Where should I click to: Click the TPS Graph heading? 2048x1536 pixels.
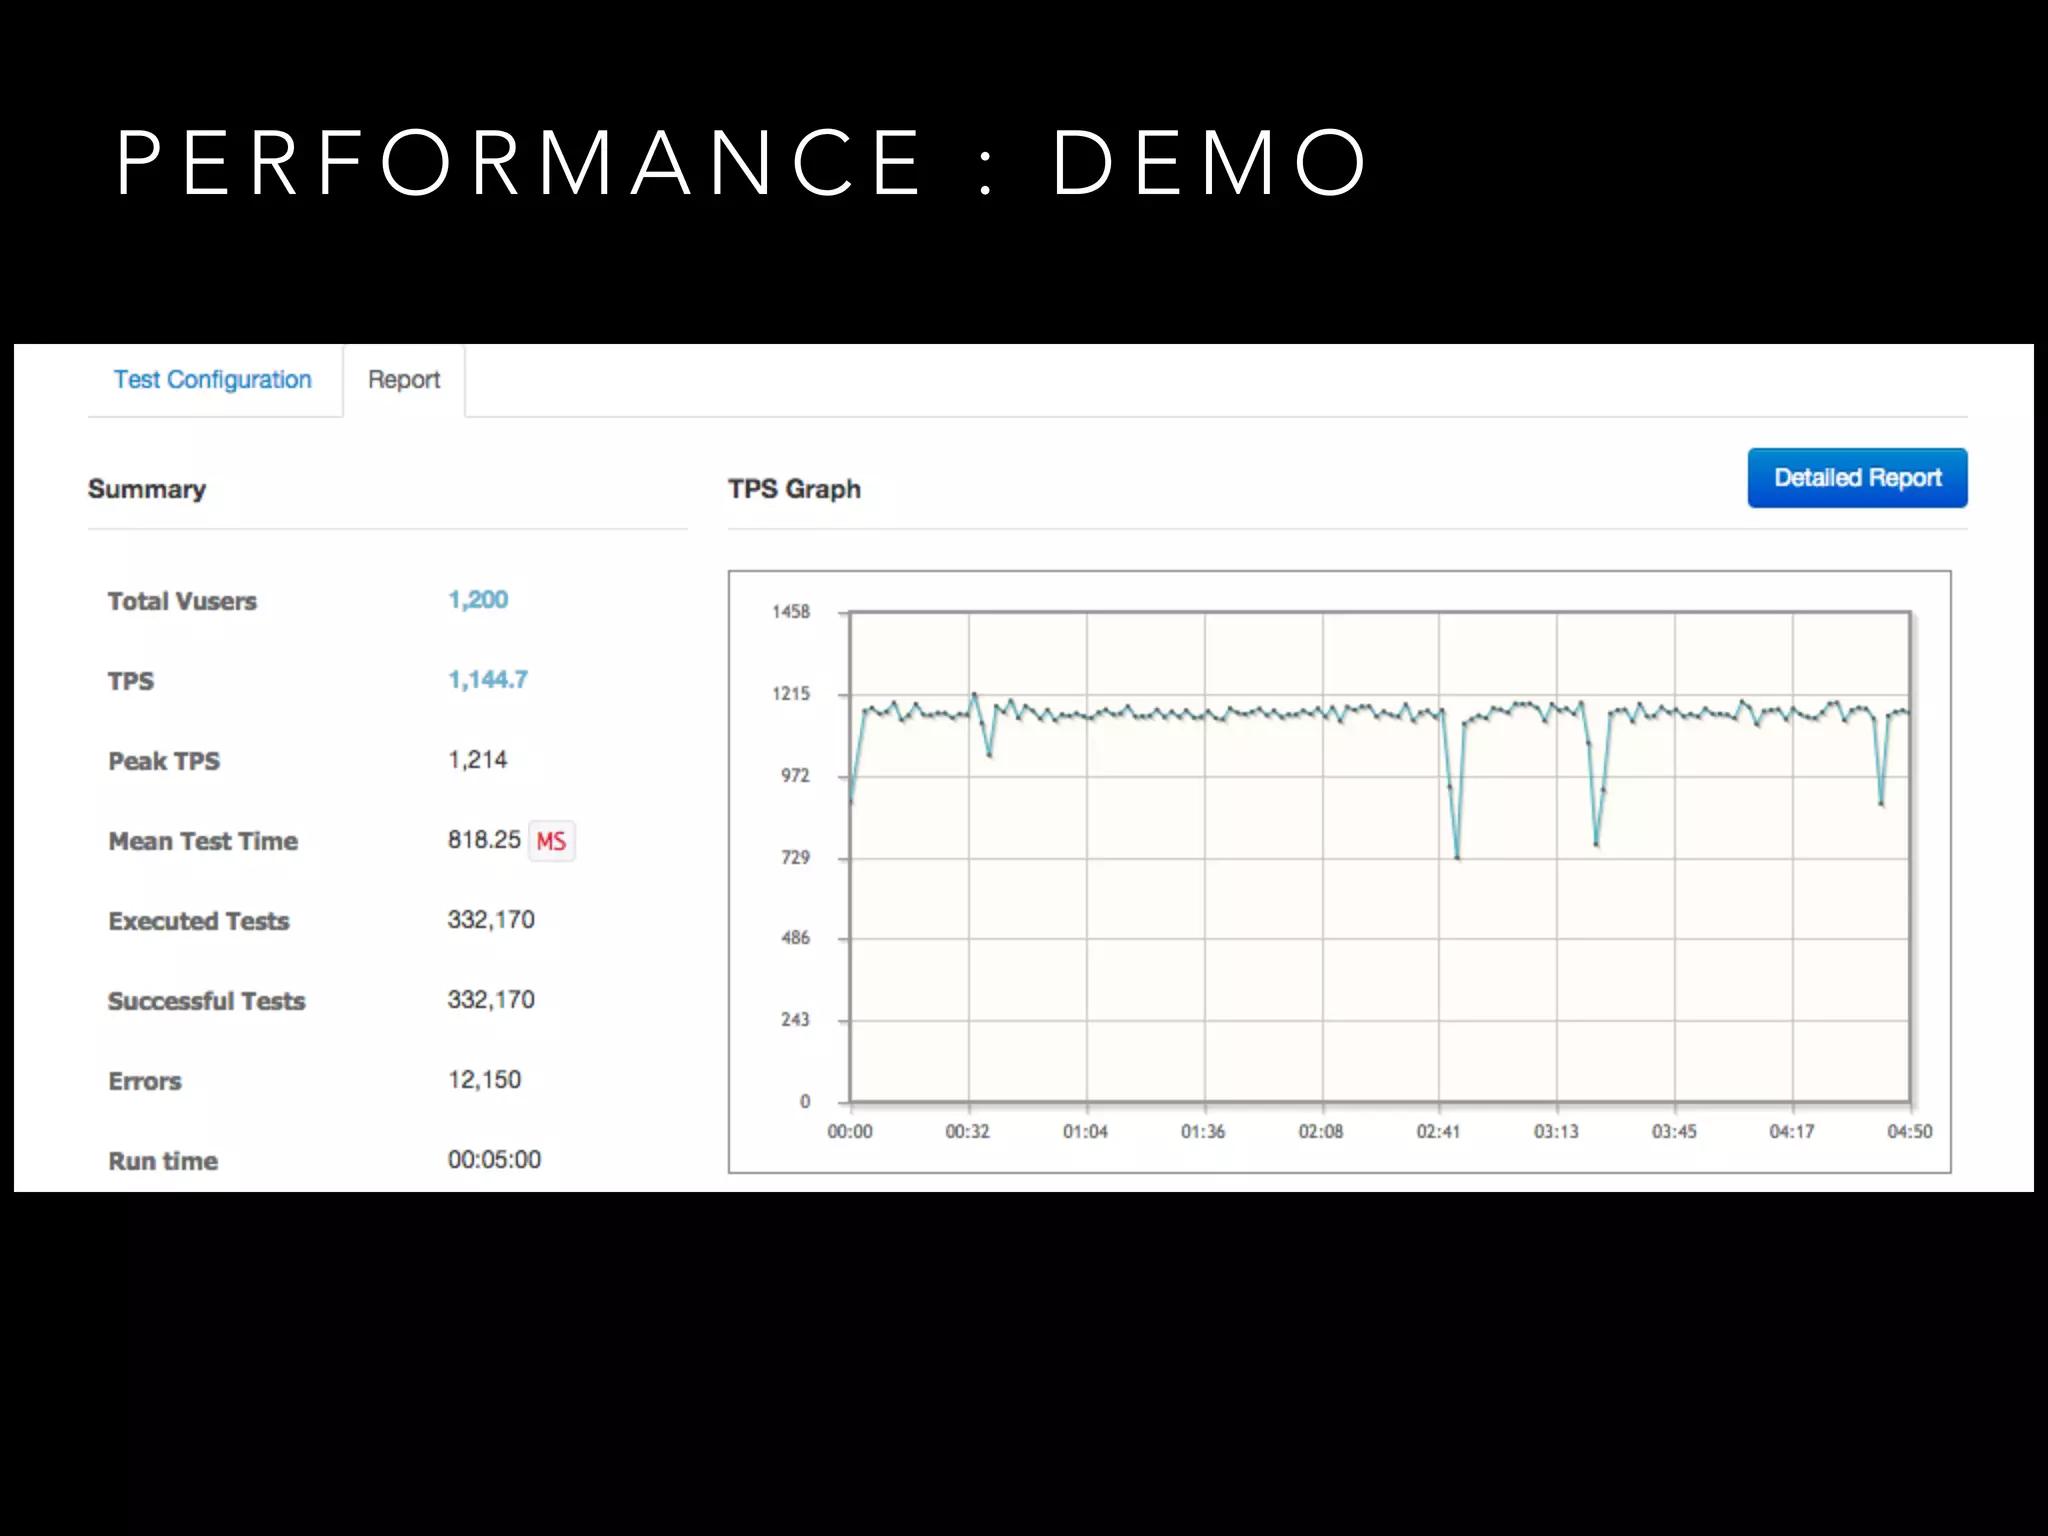tap(794, 489)
